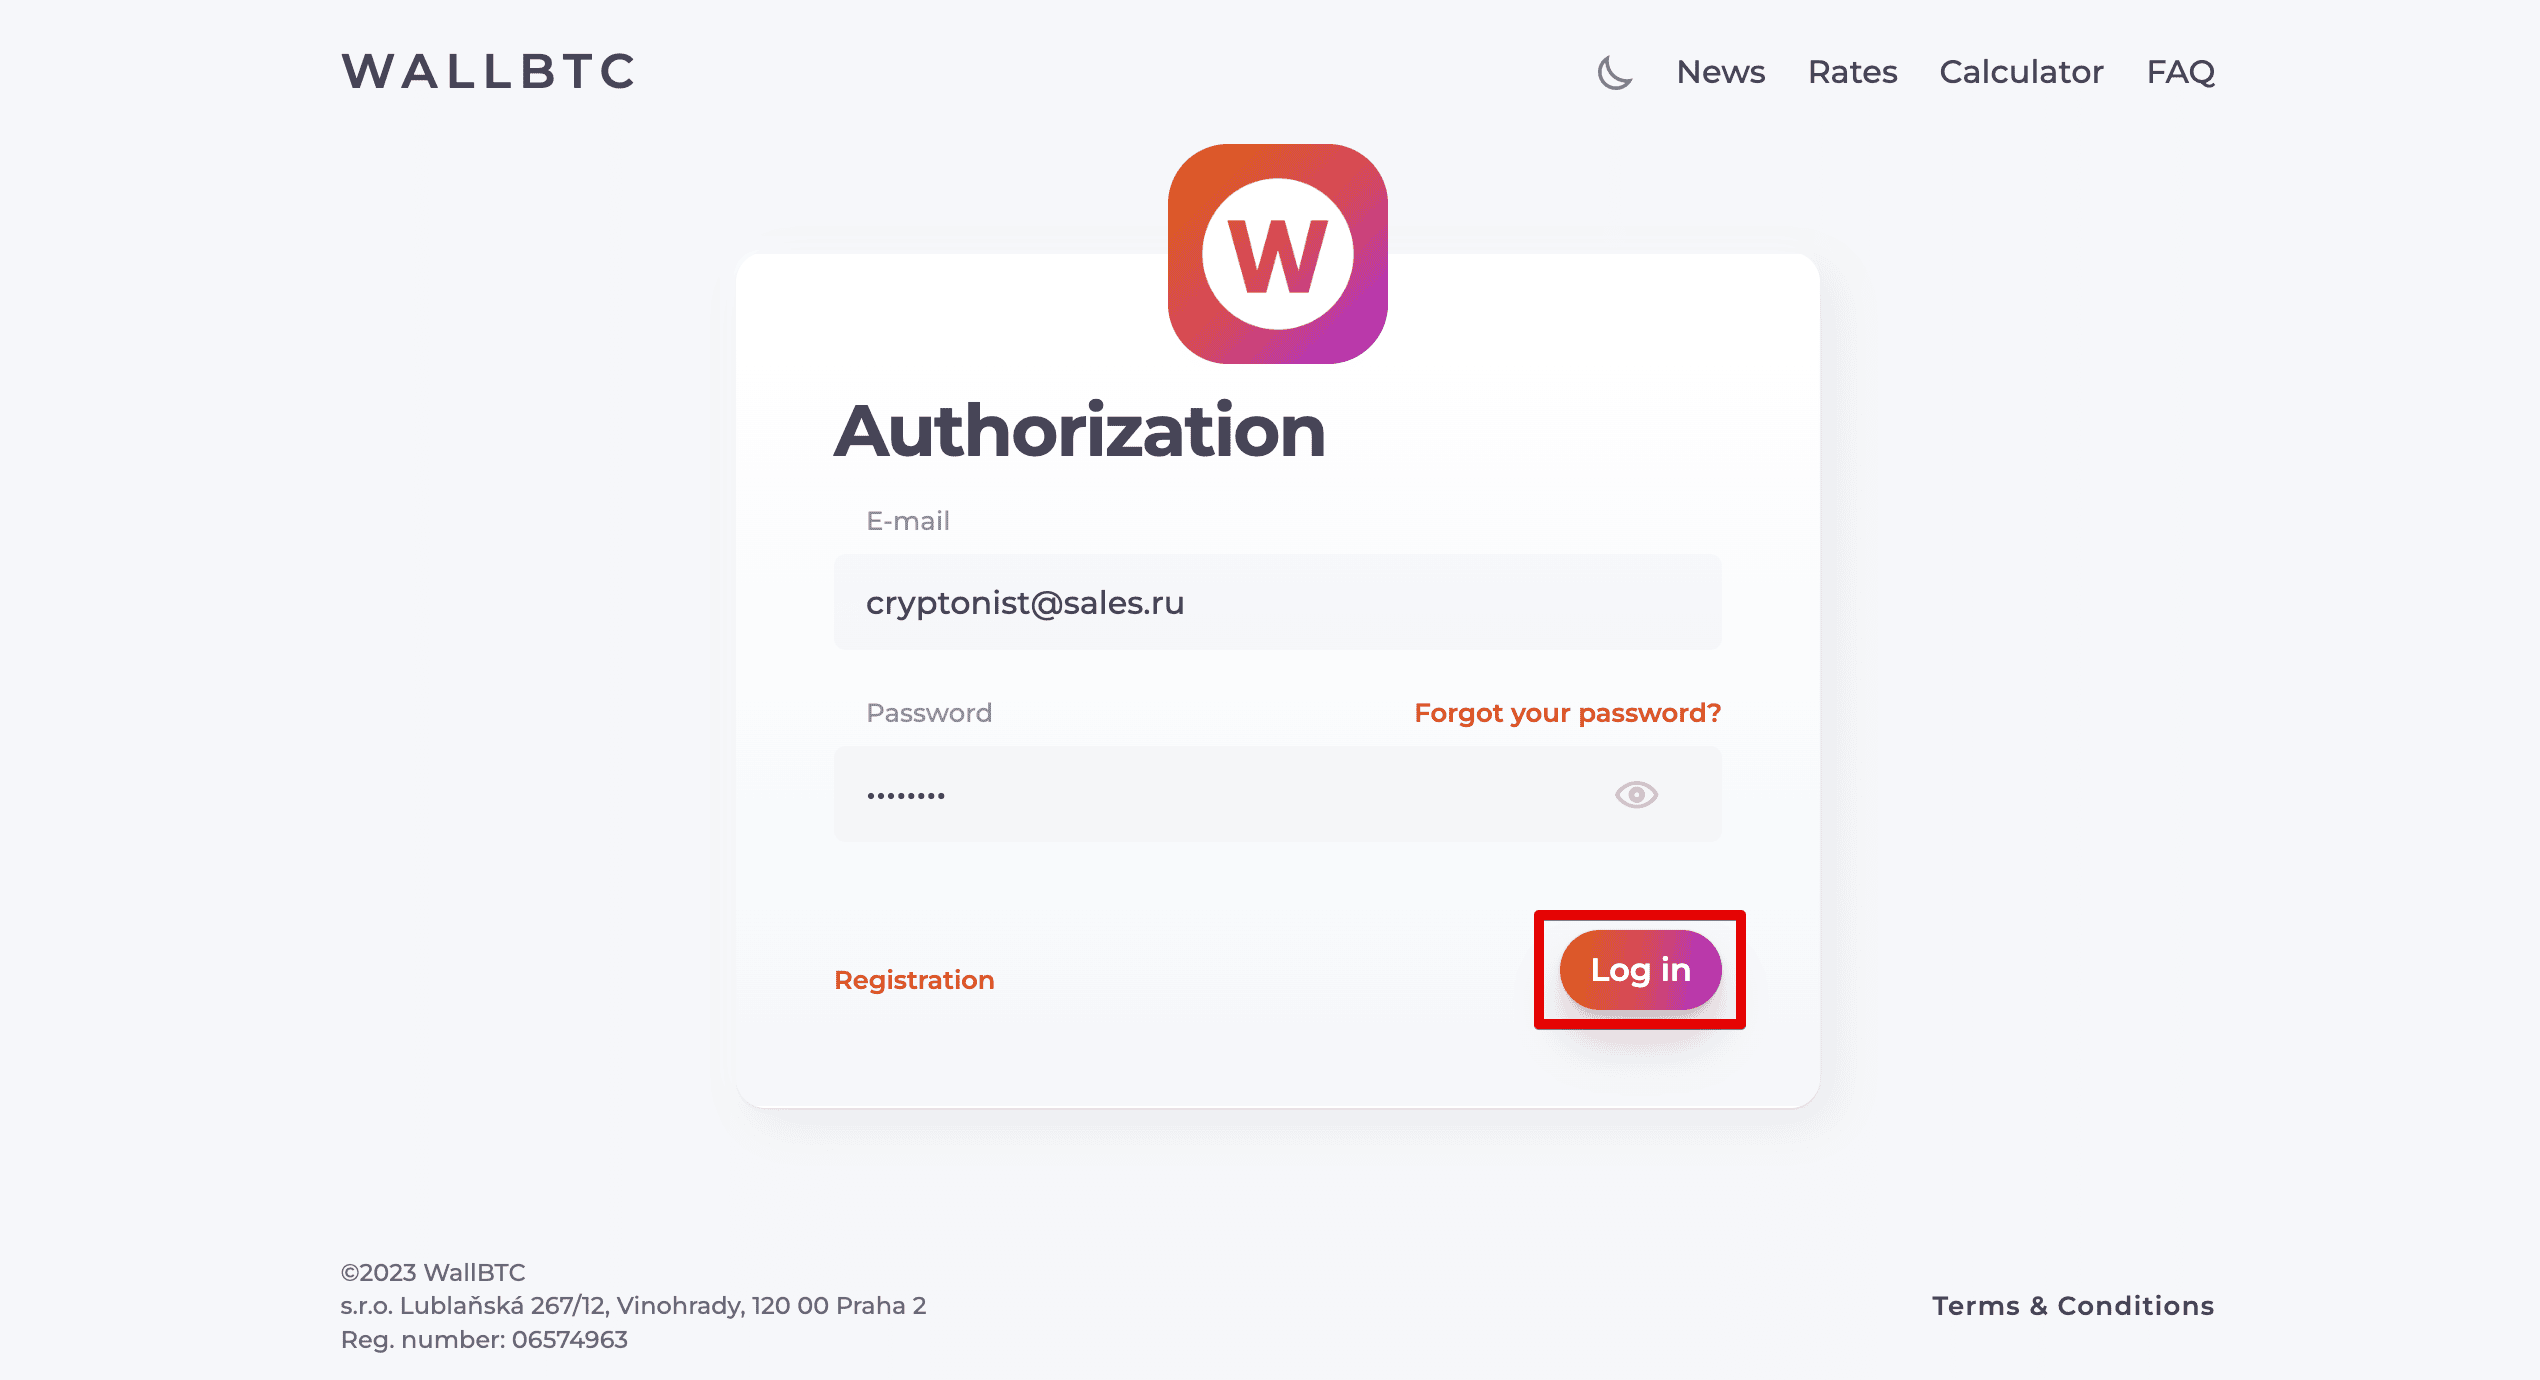Toggle dark mode with the moon icon
Image resolution: width=2540 pixels, height=1380 pixels.
point(1614,72)
